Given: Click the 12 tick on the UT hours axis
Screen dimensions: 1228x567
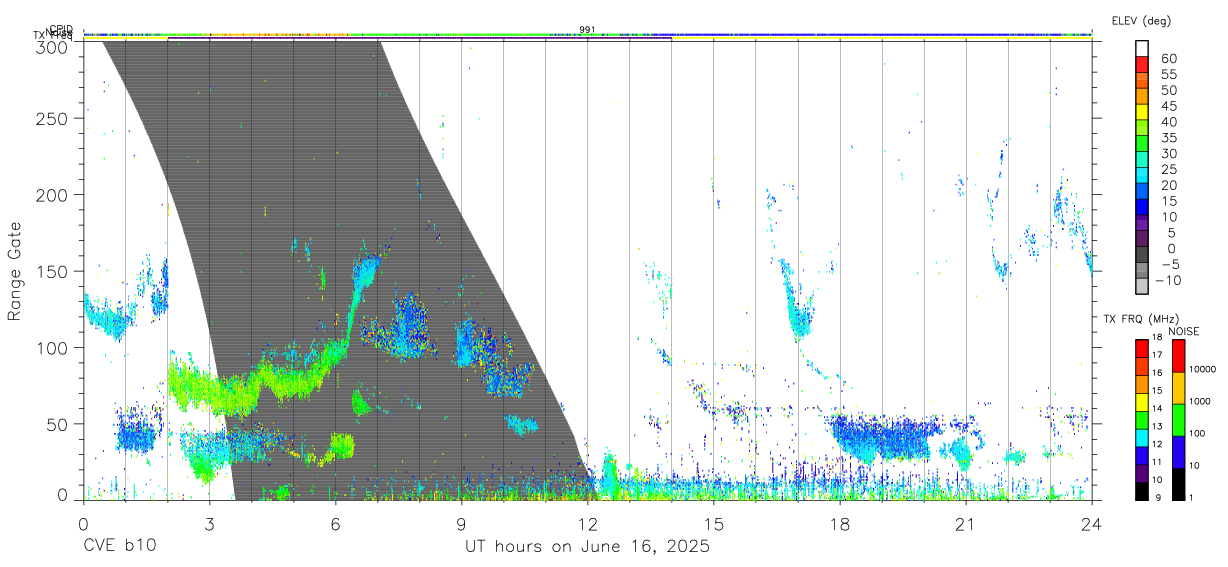Looking at the screenshot, I should [x=587, y=523].
